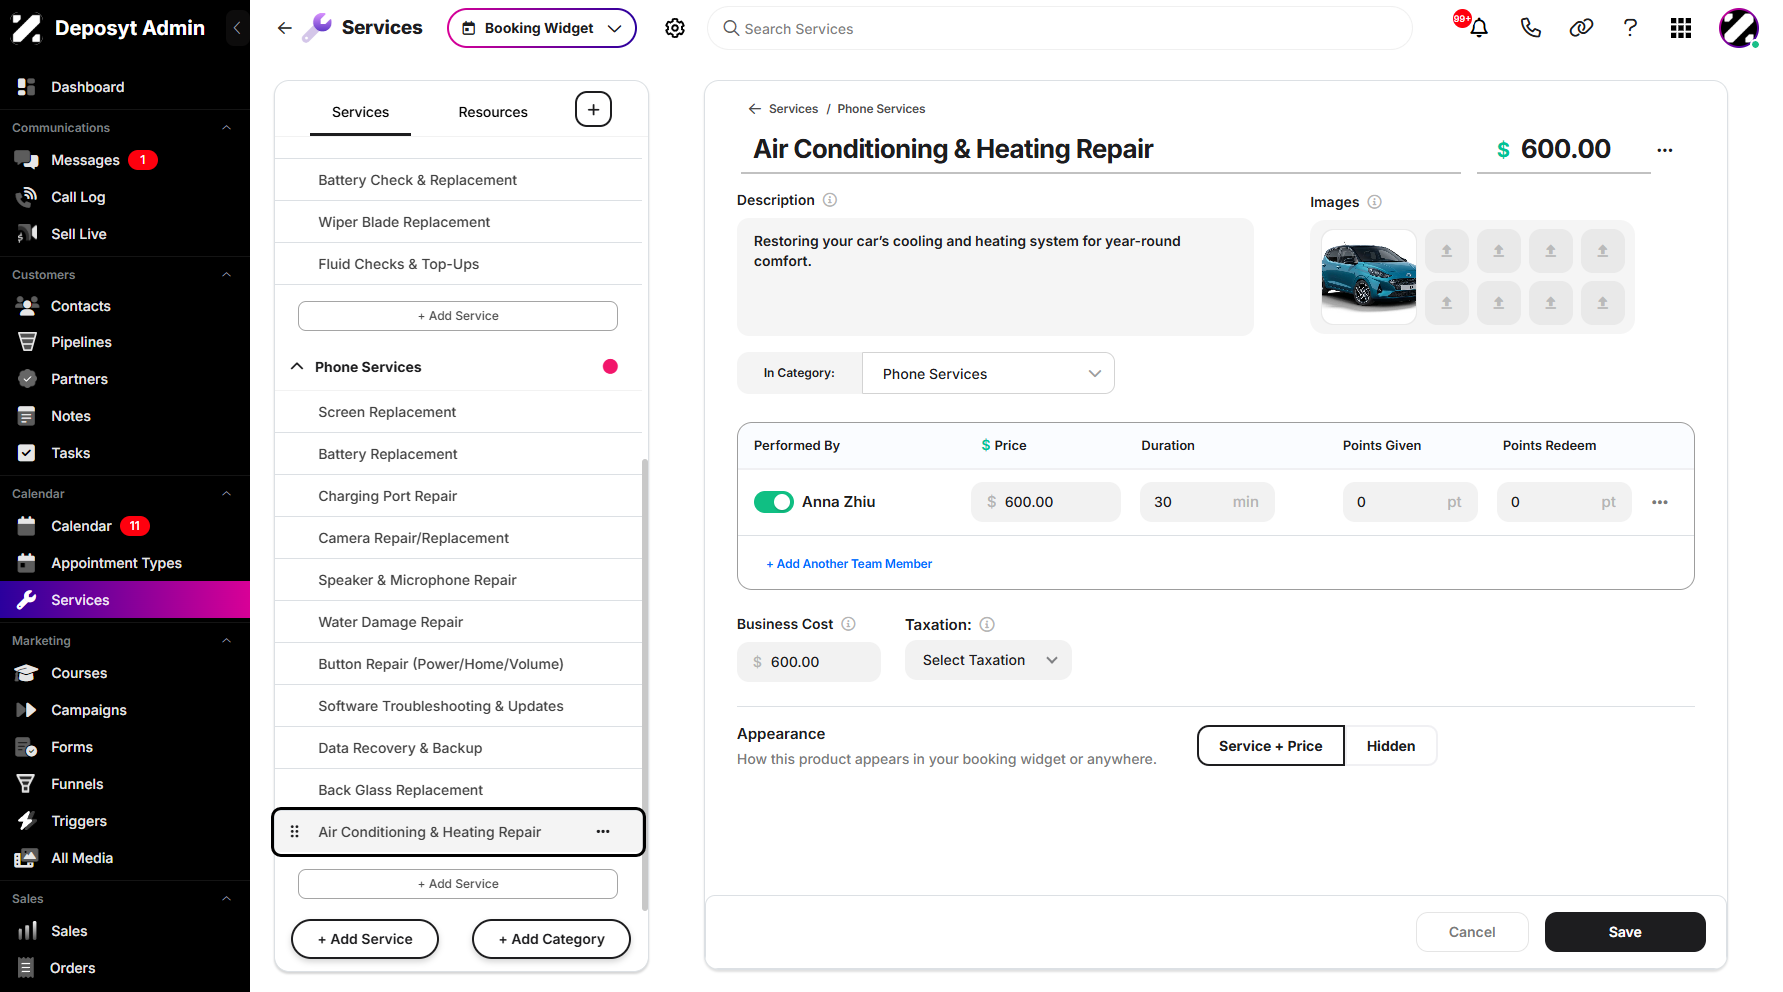Click Add Another Team Member link
This screenshot has width=1783, height=992.
click(x=849, y=564)
